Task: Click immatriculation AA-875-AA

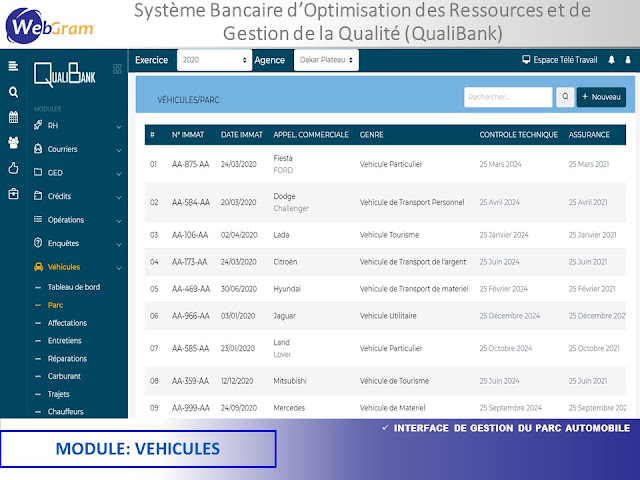Action: click(x=191, y=164)
